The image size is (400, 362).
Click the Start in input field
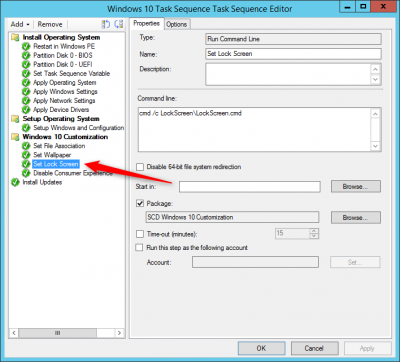pyautogui.click(x=250, y=186)
